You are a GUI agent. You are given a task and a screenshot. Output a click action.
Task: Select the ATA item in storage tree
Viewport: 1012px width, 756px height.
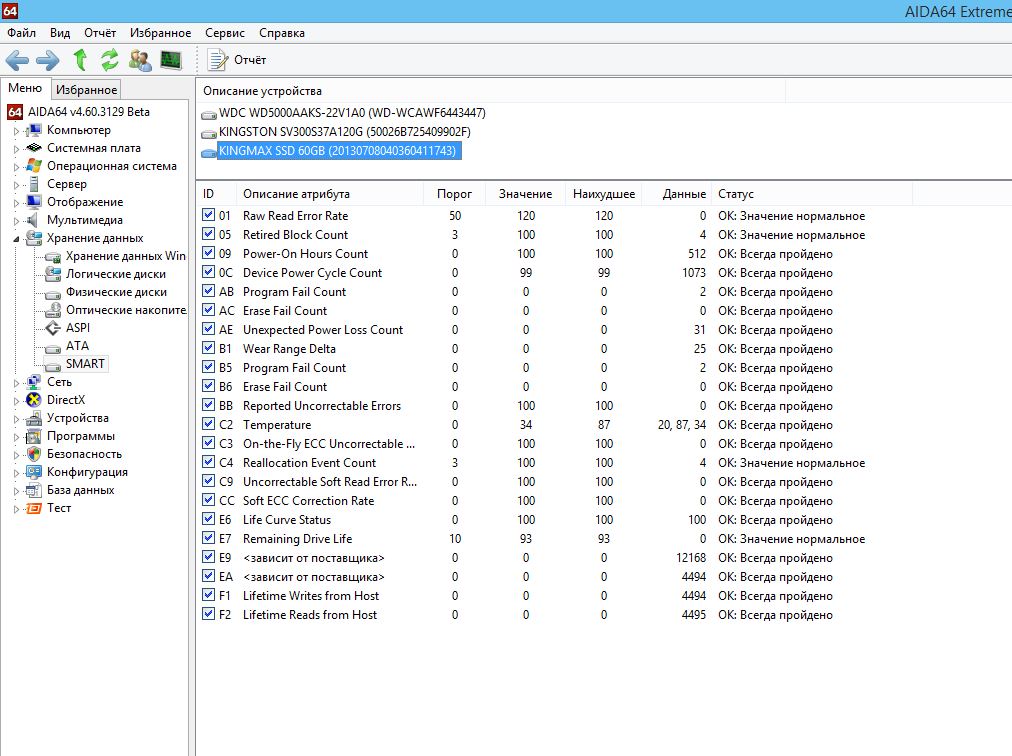click(77, 346)
